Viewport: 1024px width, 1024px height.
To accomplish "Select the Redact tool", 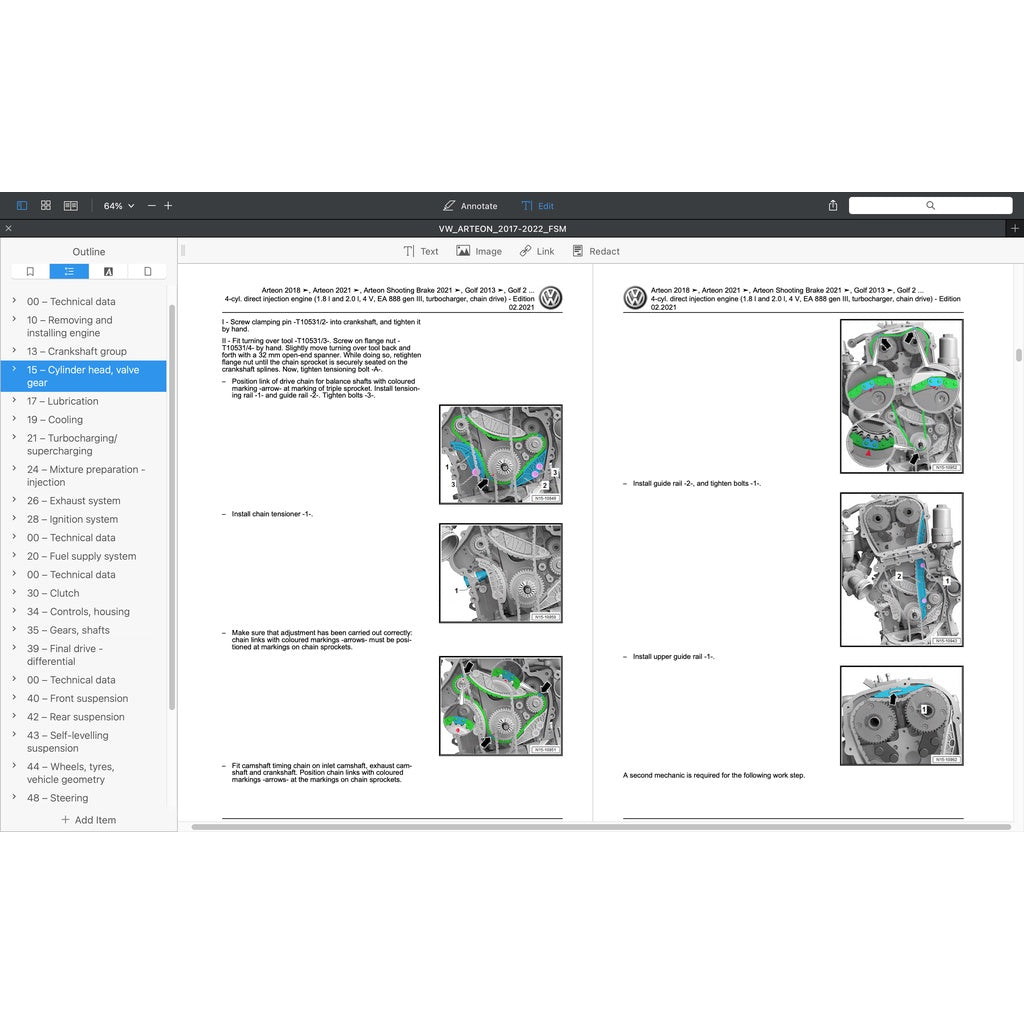I will [x=596, y=251].
